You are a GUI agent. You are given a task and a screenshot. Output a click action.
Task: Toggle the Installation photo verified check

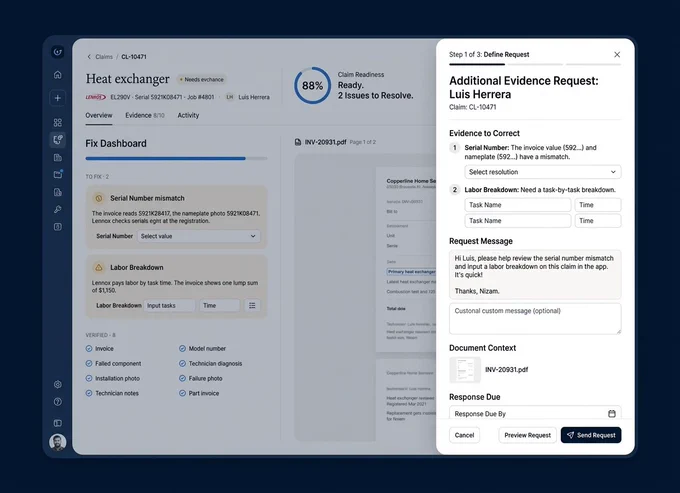pos(89,379)
